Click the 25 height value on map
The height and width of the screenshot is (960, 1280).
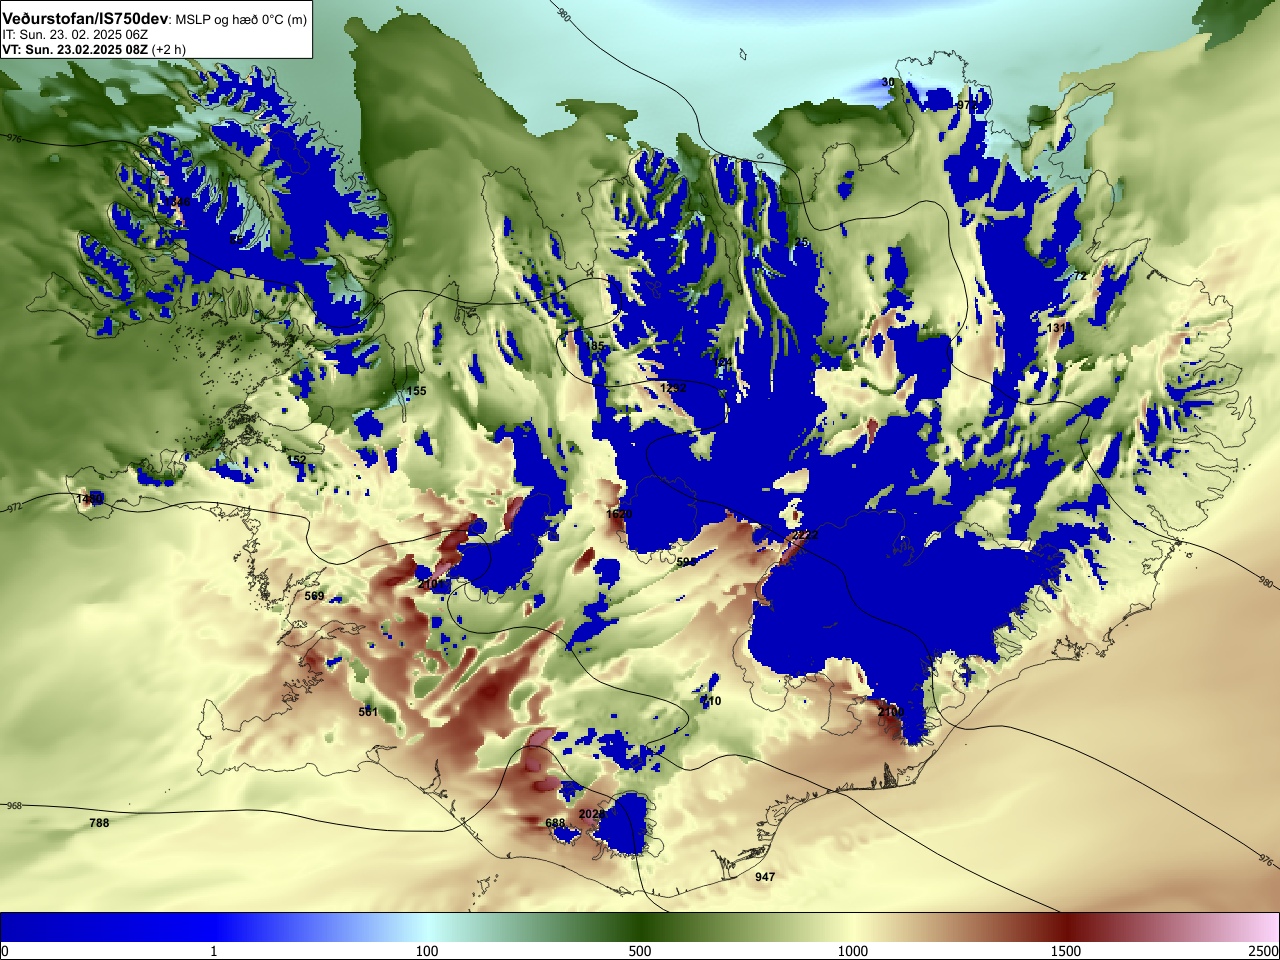(x=801, y=243)
